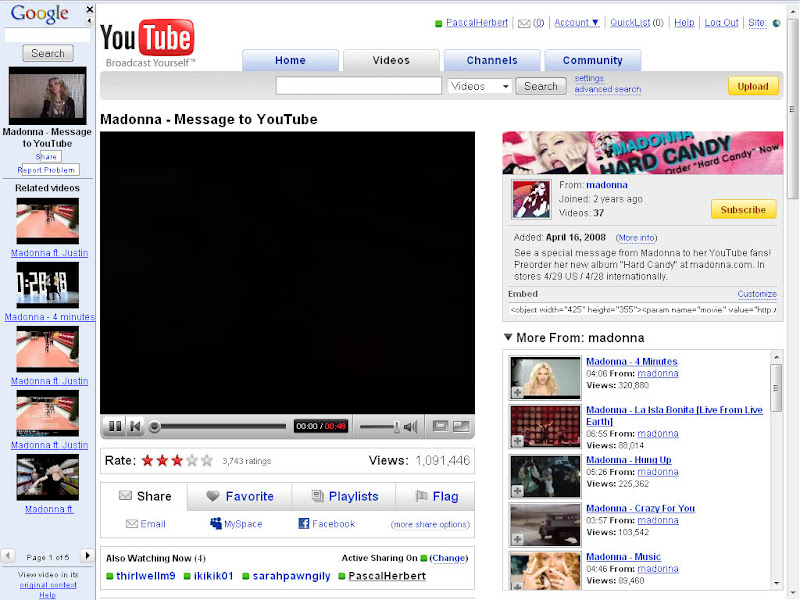
Task: Rate the video one star
Action: pos(147,461)
